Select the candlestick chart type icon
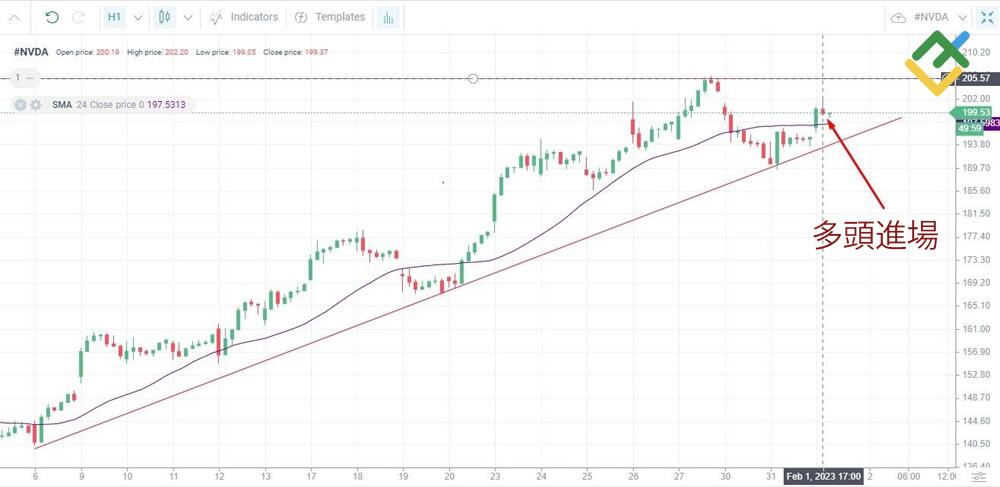This screenshot has height=487, width=1000. 165,17
